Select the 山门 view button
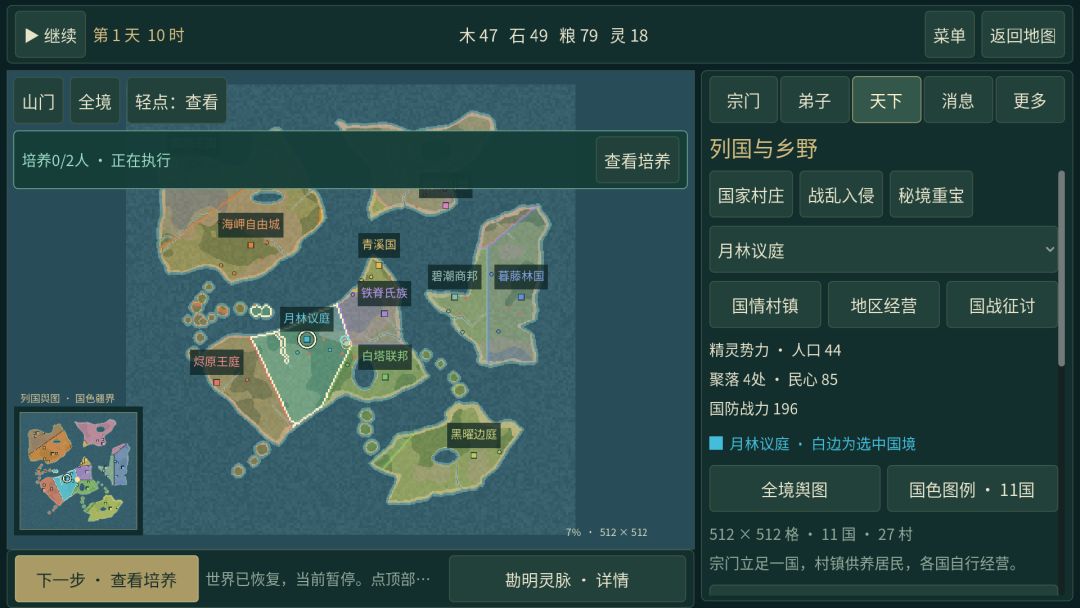1080x608 pixels. tap(39, 102)
